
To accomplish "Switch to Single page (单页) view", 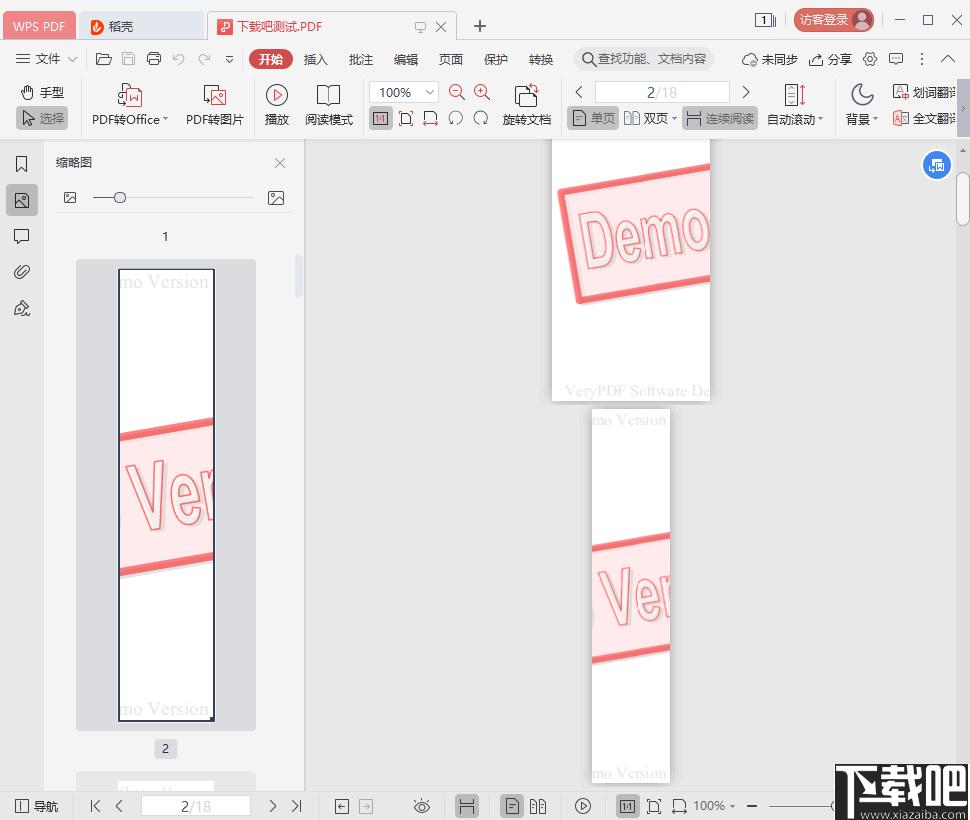I will (x=593, y=118).
